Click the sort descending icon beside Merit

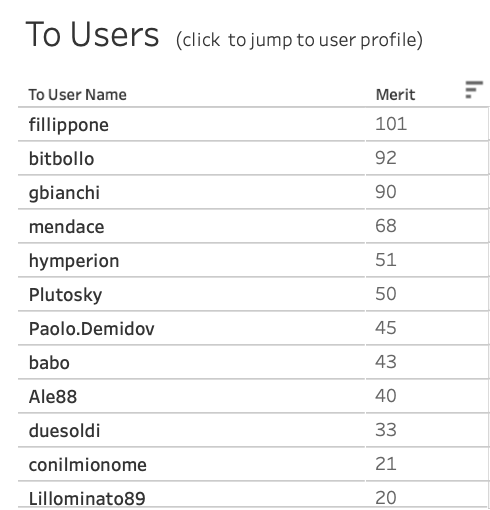tap(474, 89)
